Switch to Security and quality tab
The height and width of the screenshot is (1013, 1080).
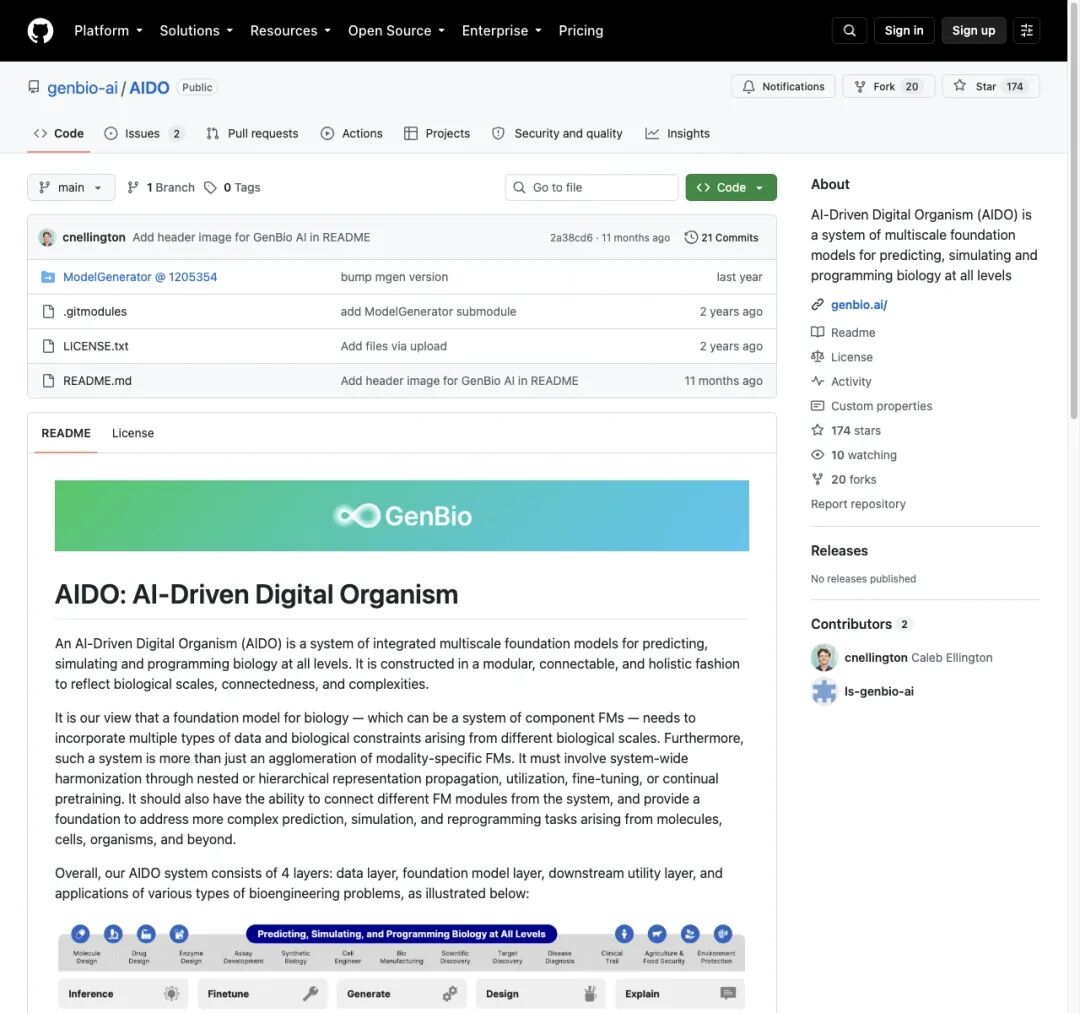pyautogui.click(x=557, y=134)
